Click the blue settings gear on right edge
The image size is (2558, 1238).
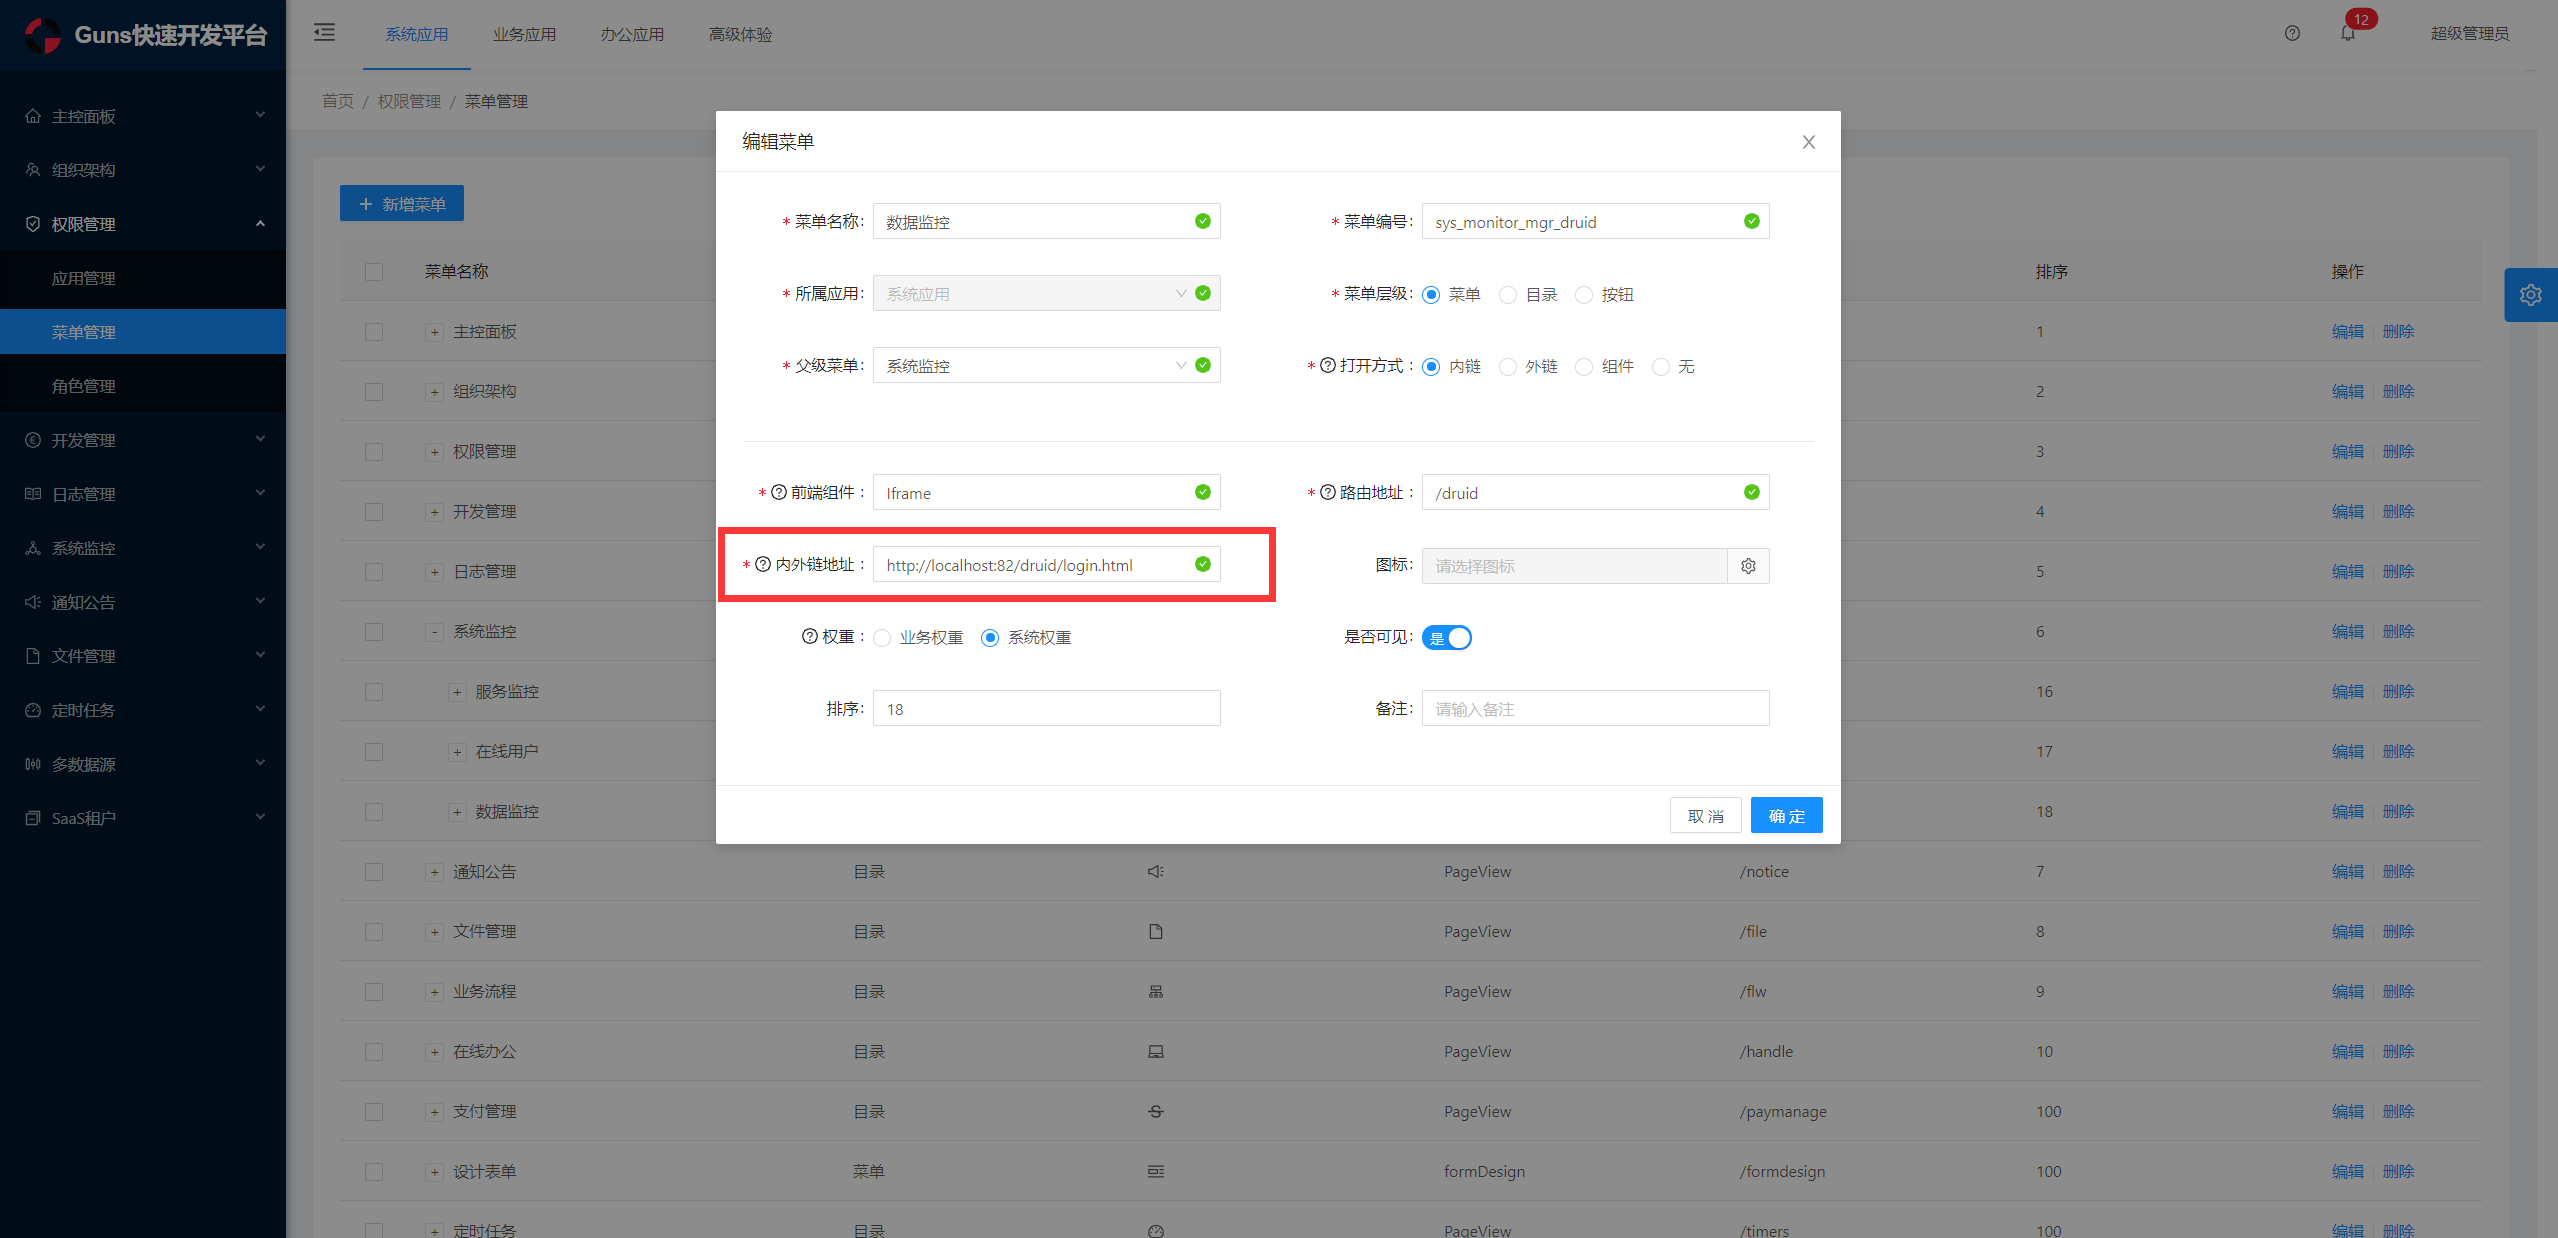coord(2530,295)
